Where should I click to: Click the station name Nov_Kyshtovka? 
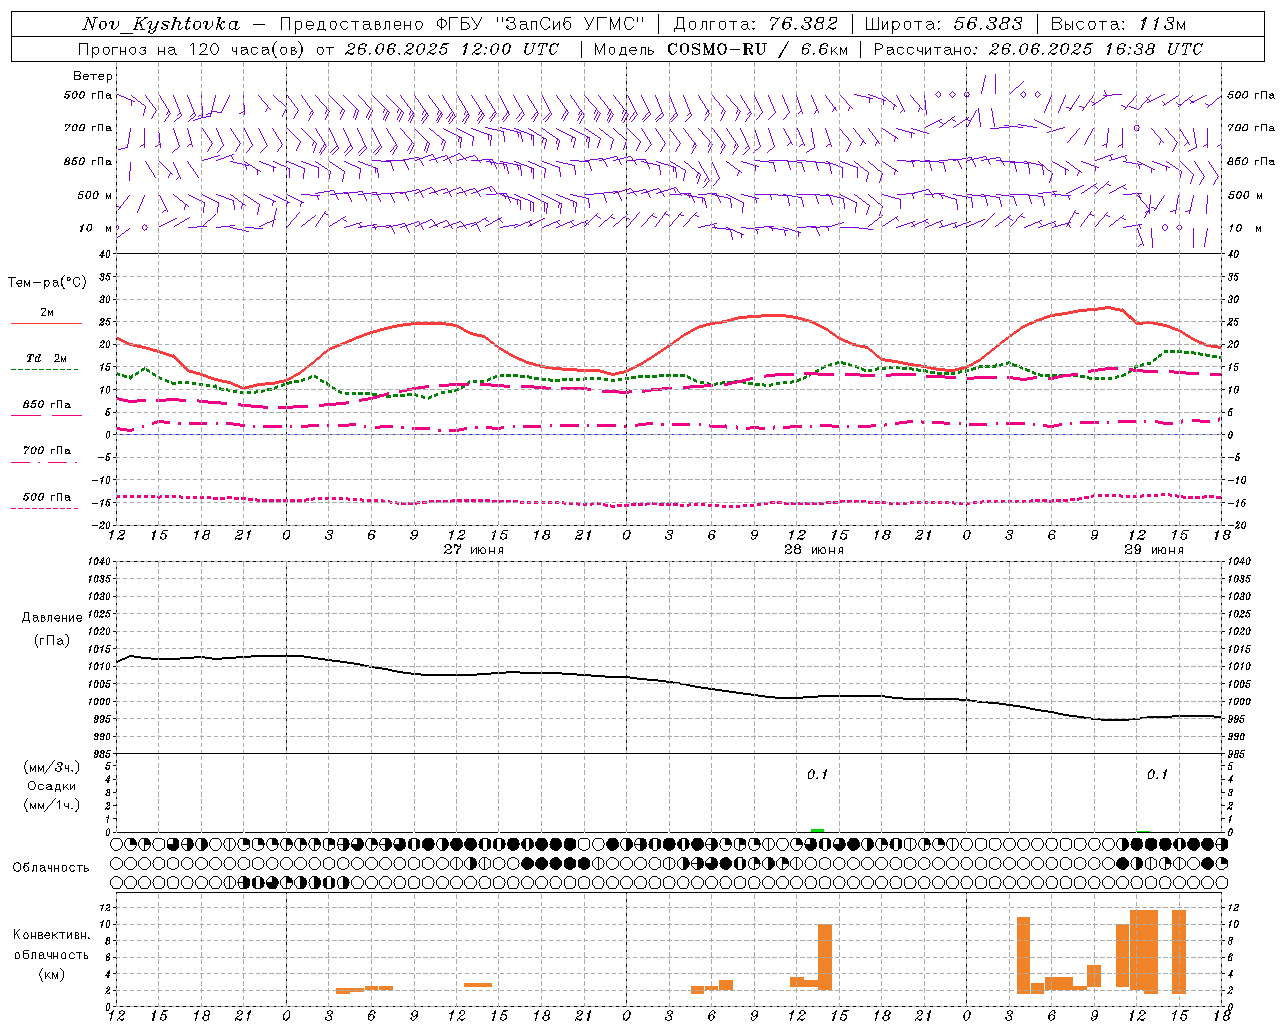pos(161,24)
